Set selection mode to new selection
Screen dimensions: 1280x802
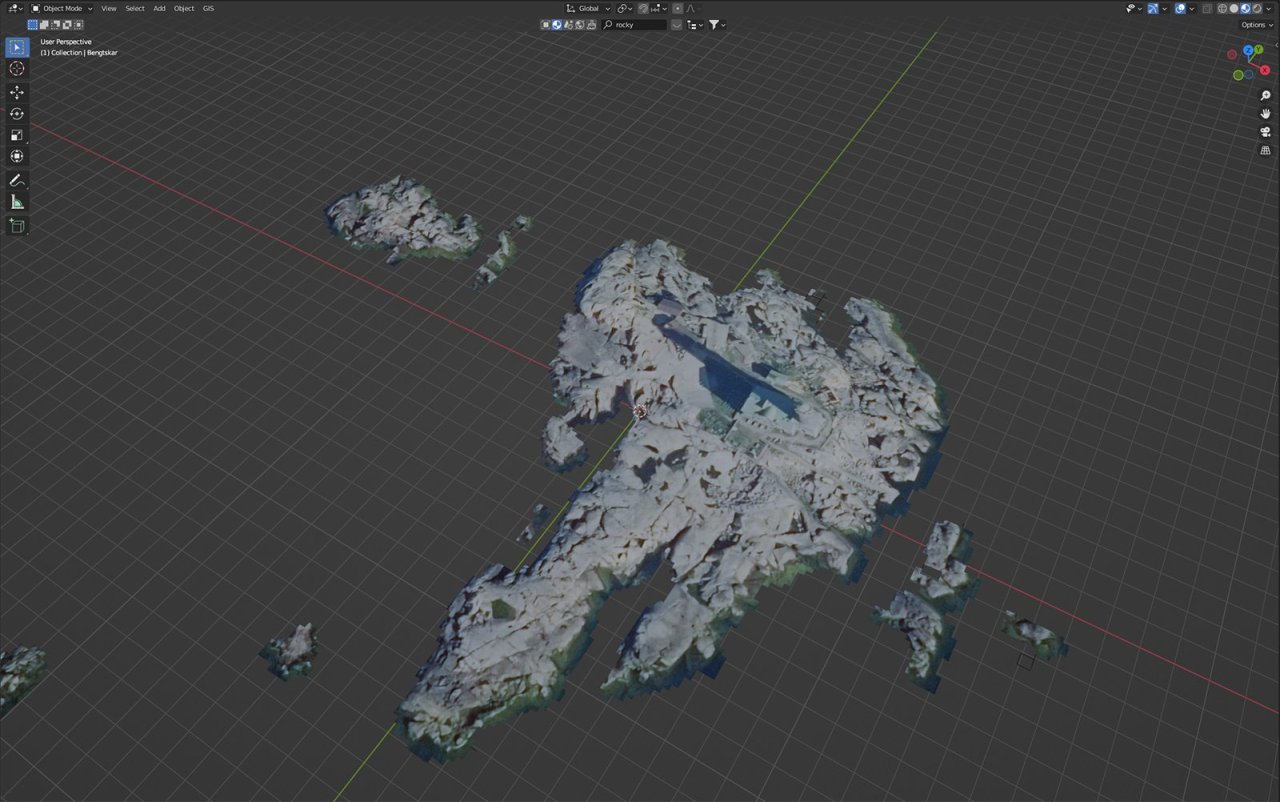coord(32,25)
